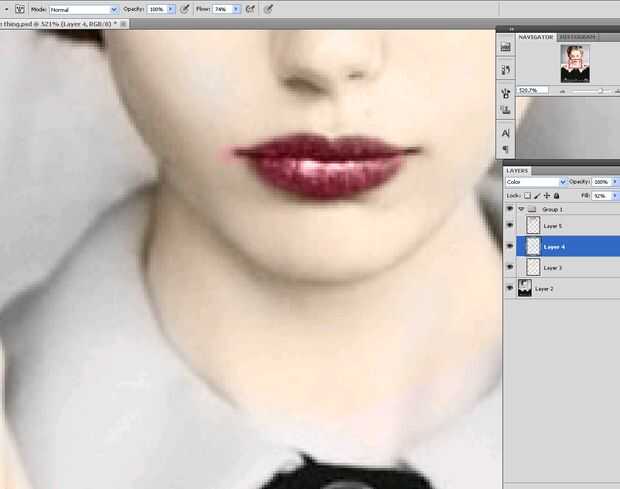Click the Navigator zoom percentage field
This screenshot has height=489, width=620.
coord(533,91)
